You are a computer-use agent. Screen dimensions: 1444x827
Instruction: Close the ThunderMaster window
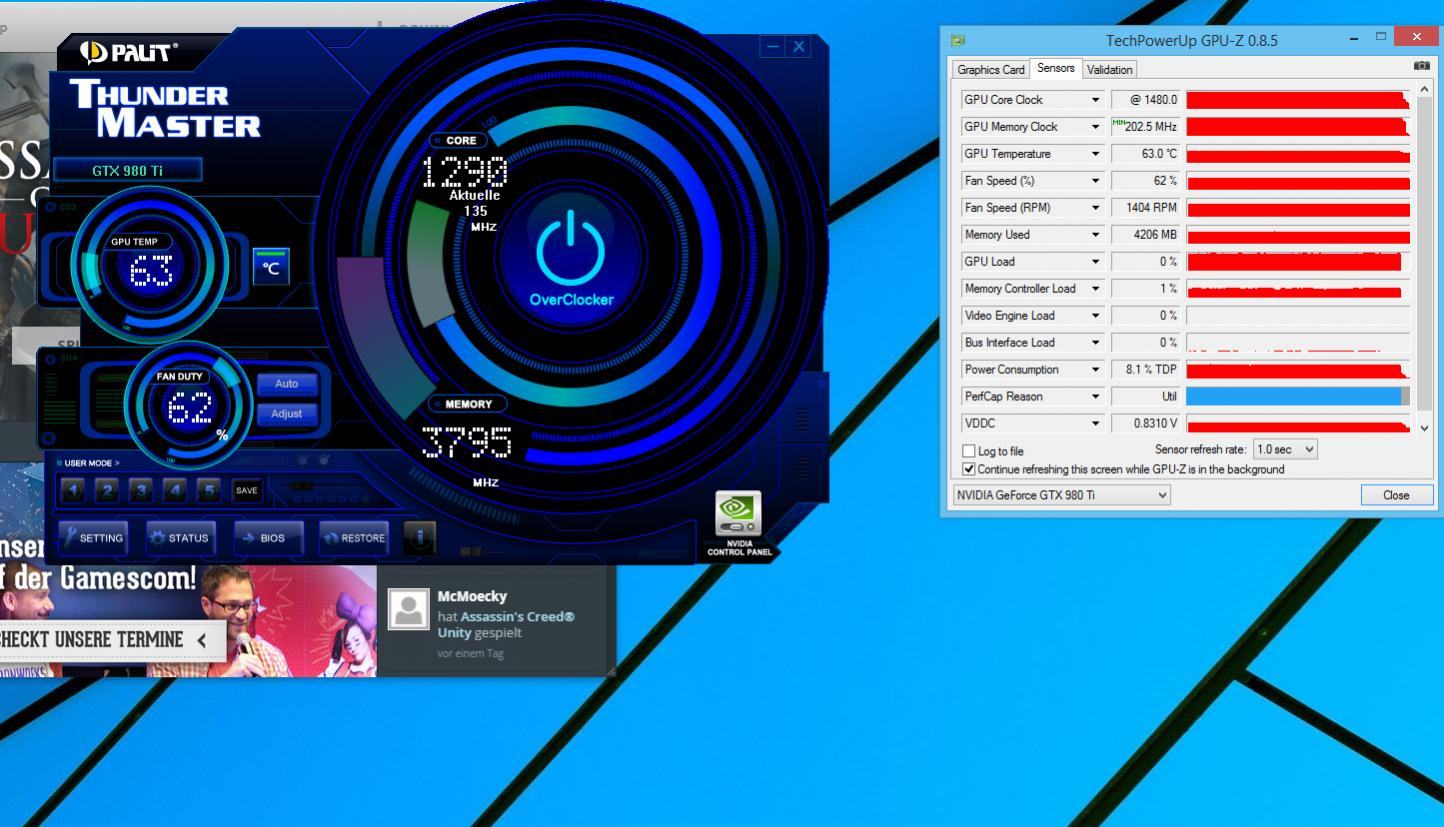798,47
